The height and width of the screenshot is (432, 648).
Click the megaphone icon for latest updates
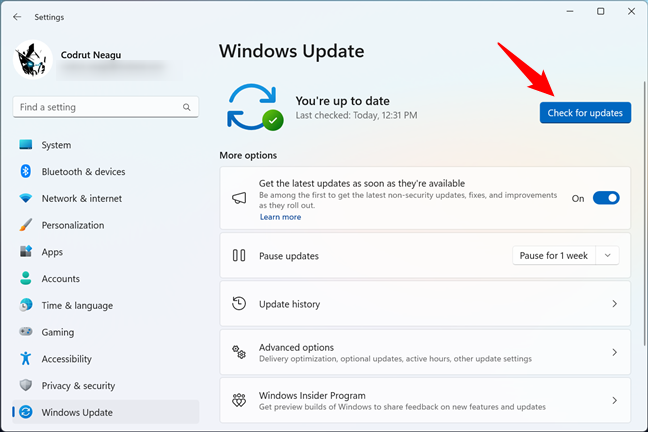239,198
